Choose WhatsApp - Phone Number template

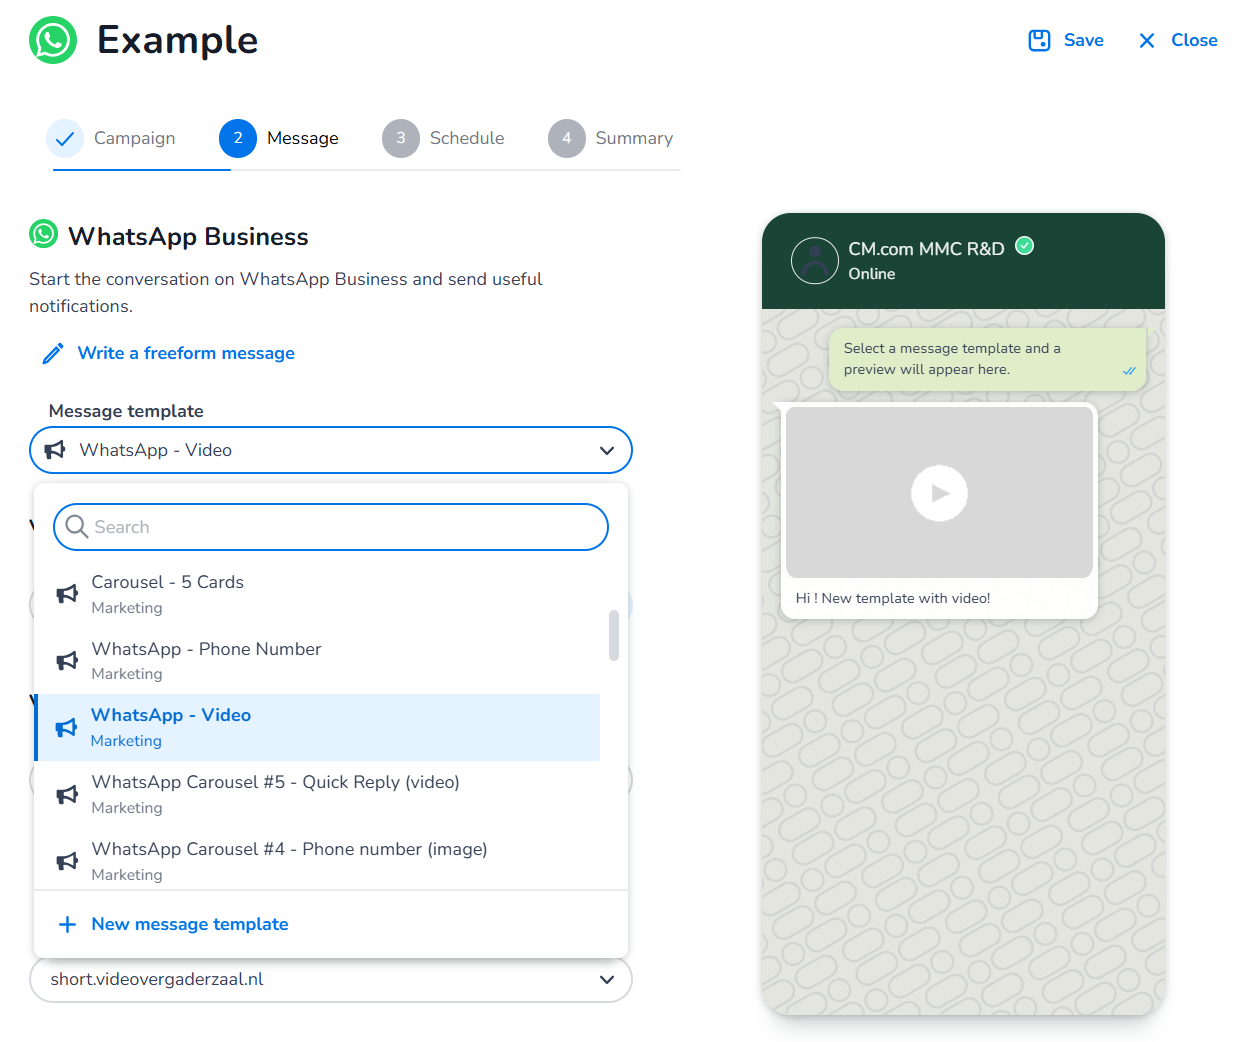[206, 660]
